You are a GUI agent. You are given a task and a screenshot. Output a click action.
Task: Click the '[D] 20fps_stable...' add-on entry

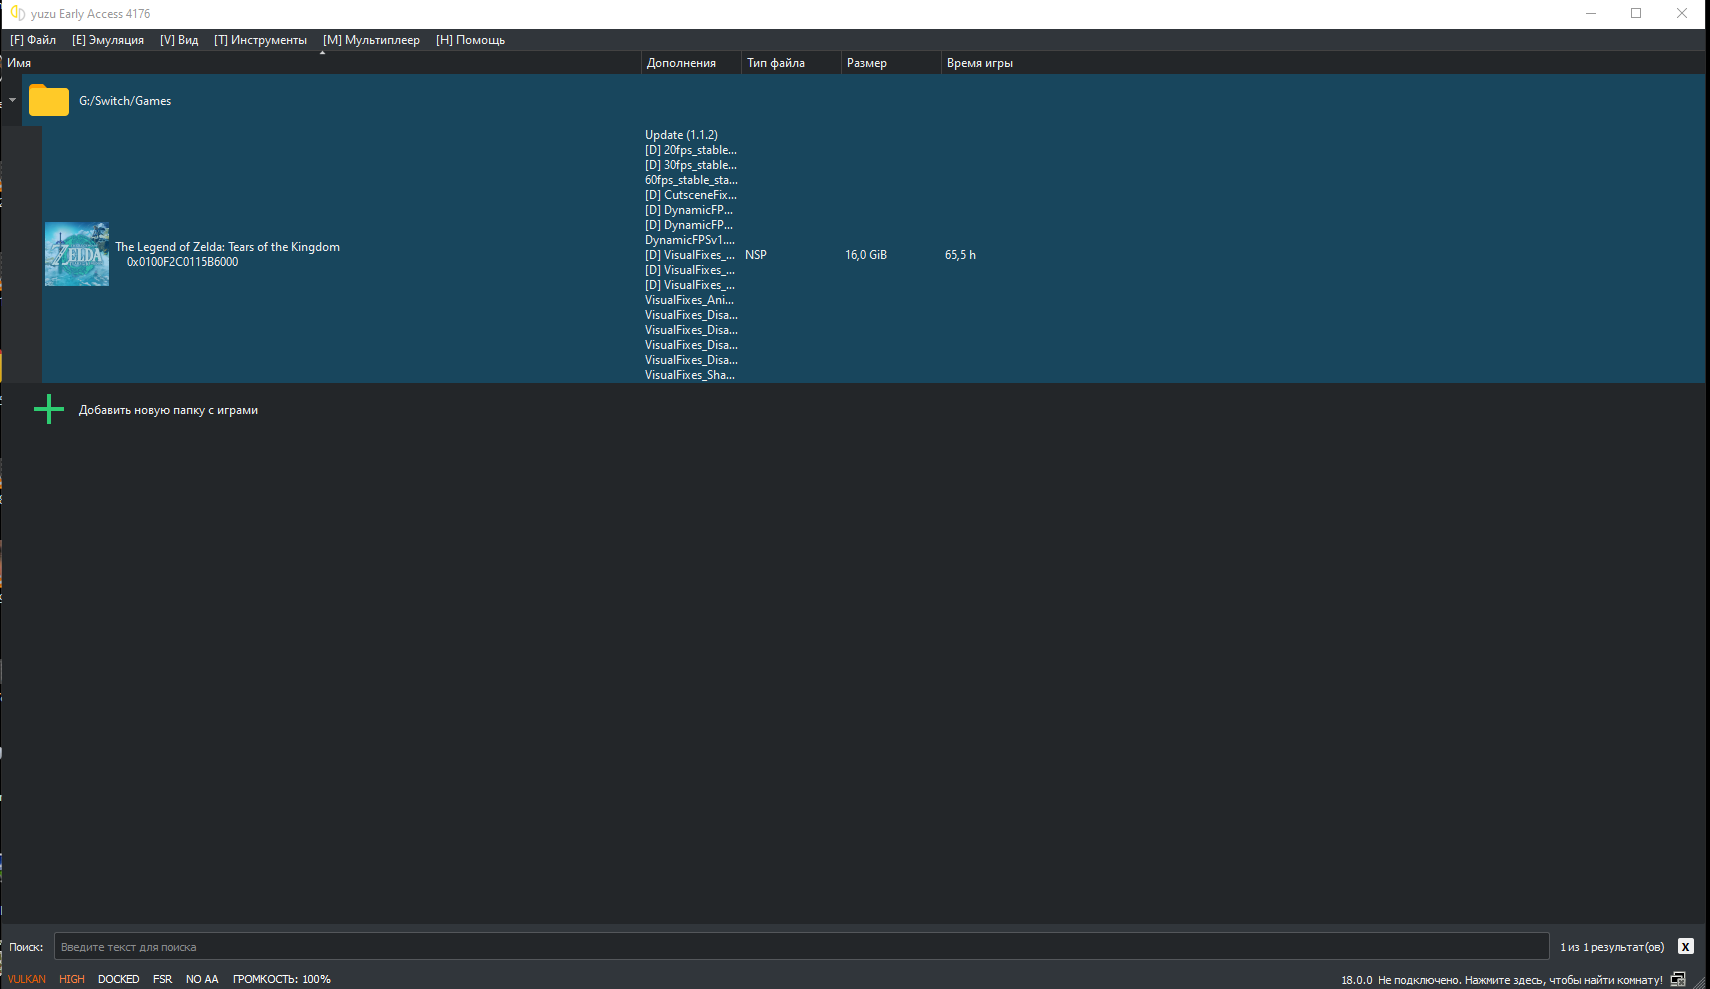tap(691, 150)
